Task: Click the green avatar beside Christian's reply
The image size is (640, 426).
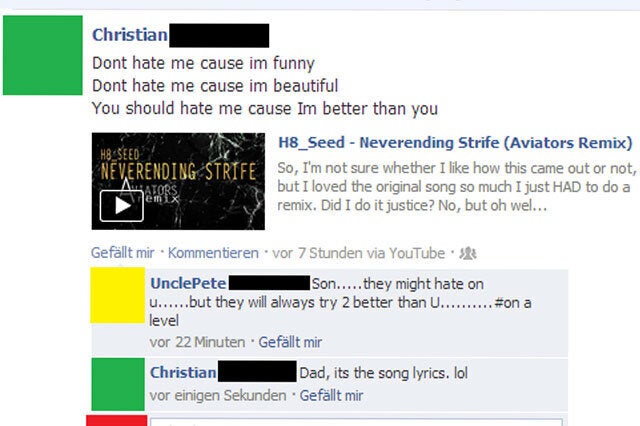Action: click(118, 384)
